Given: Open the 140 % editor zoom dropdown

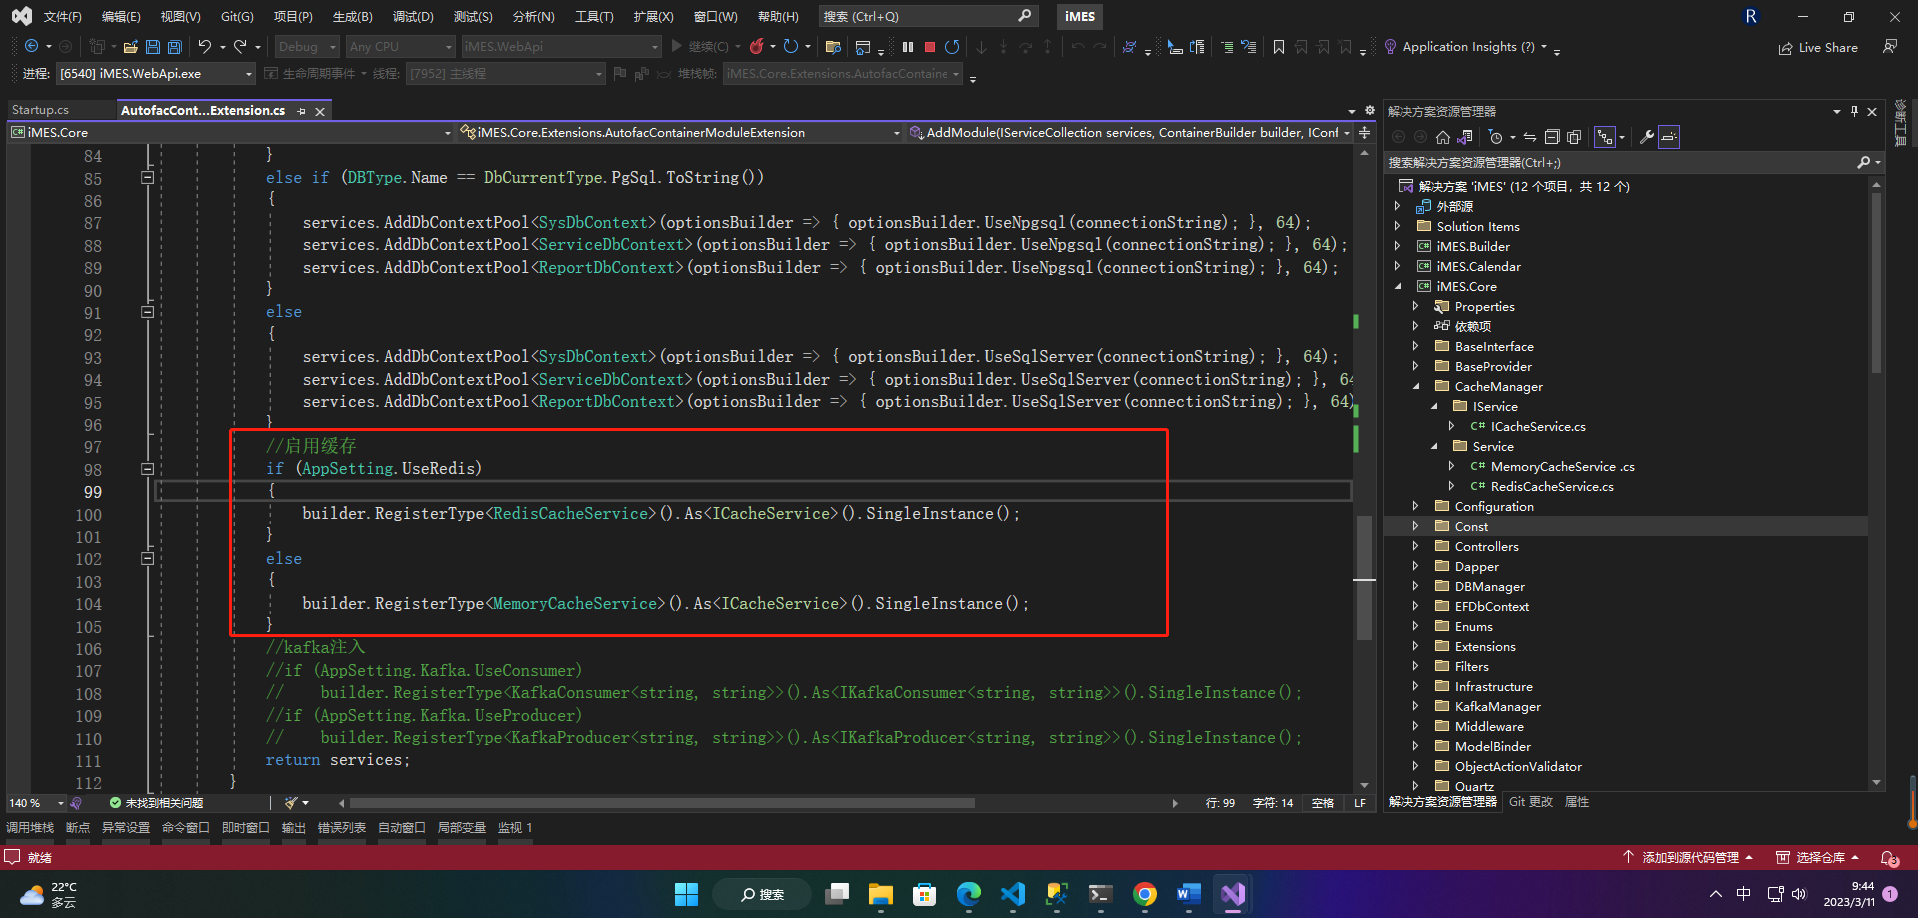Looking at the screenshot, I should coord(60,803).
